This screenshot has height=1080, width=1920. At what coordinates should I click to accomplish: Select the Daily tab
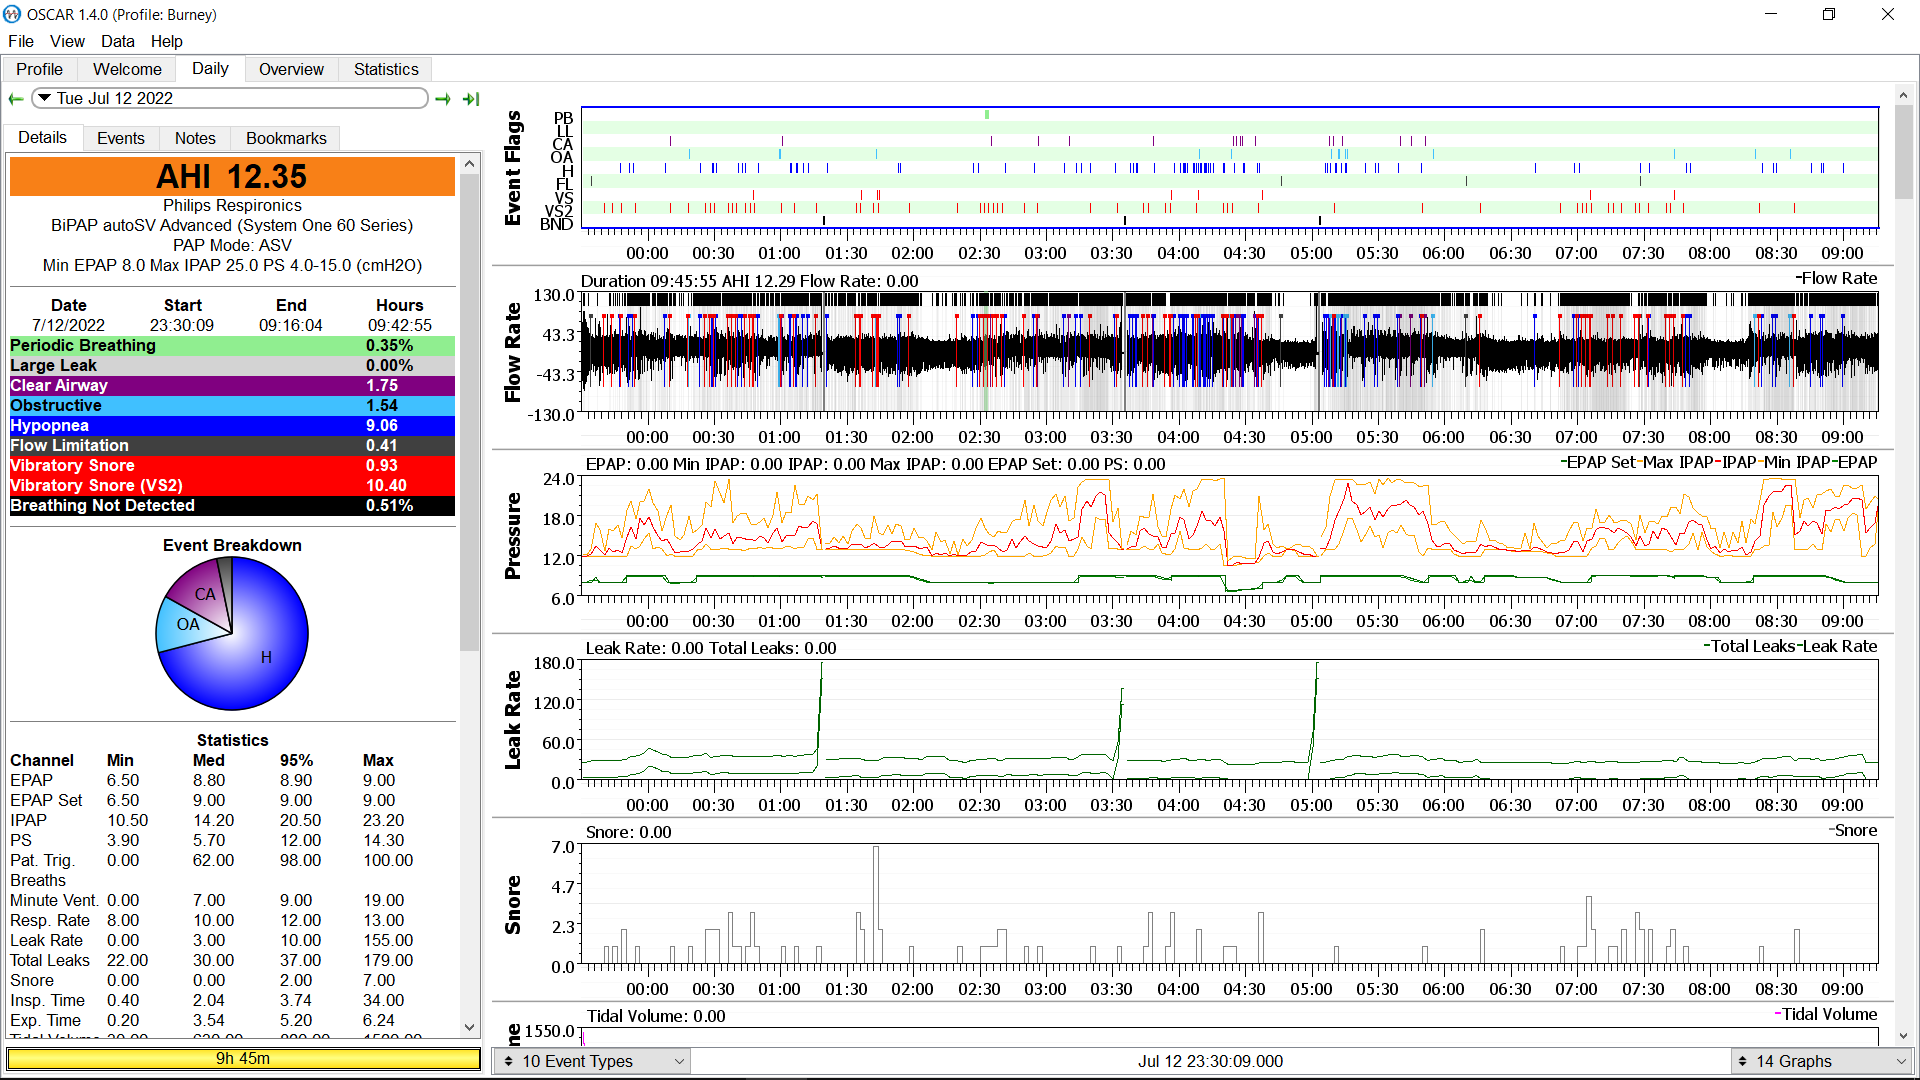pos(210,68)
